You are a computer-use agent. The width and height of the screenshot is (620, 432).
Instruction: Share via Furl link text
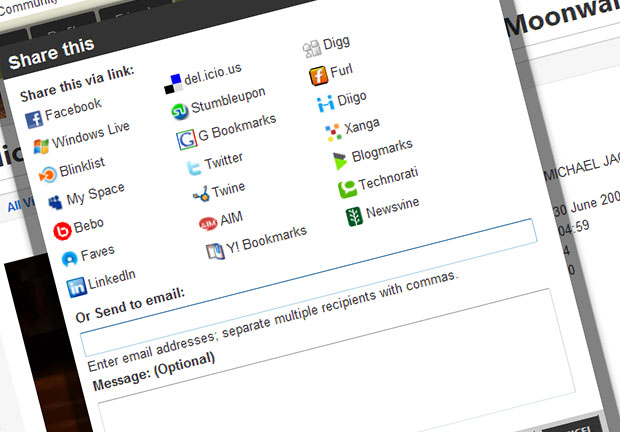341,71
